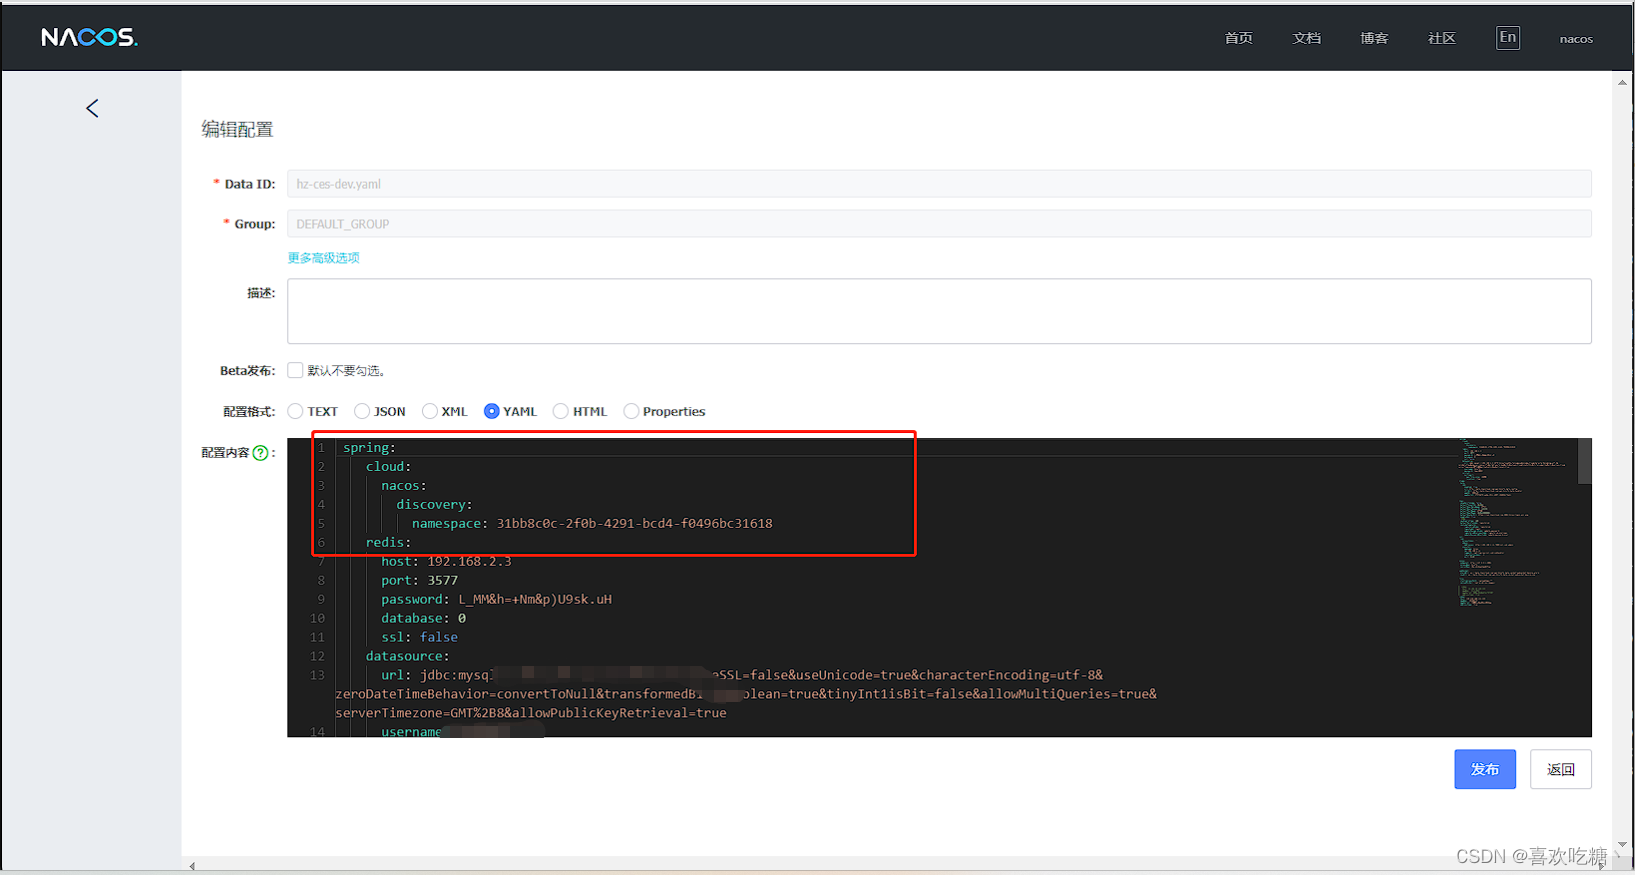
Task: Click inside the 描述 description textarea
Action: pos(939,311)
